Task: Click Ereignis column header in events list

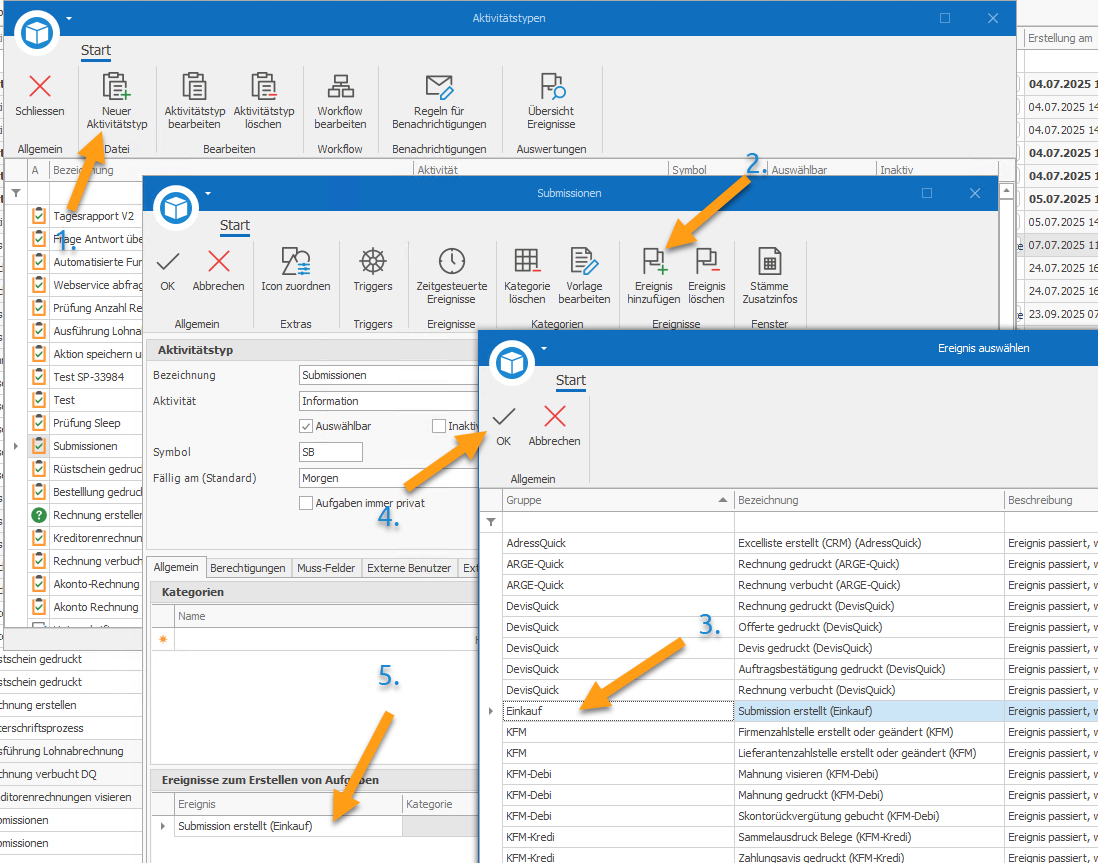Action: [289, 805]
